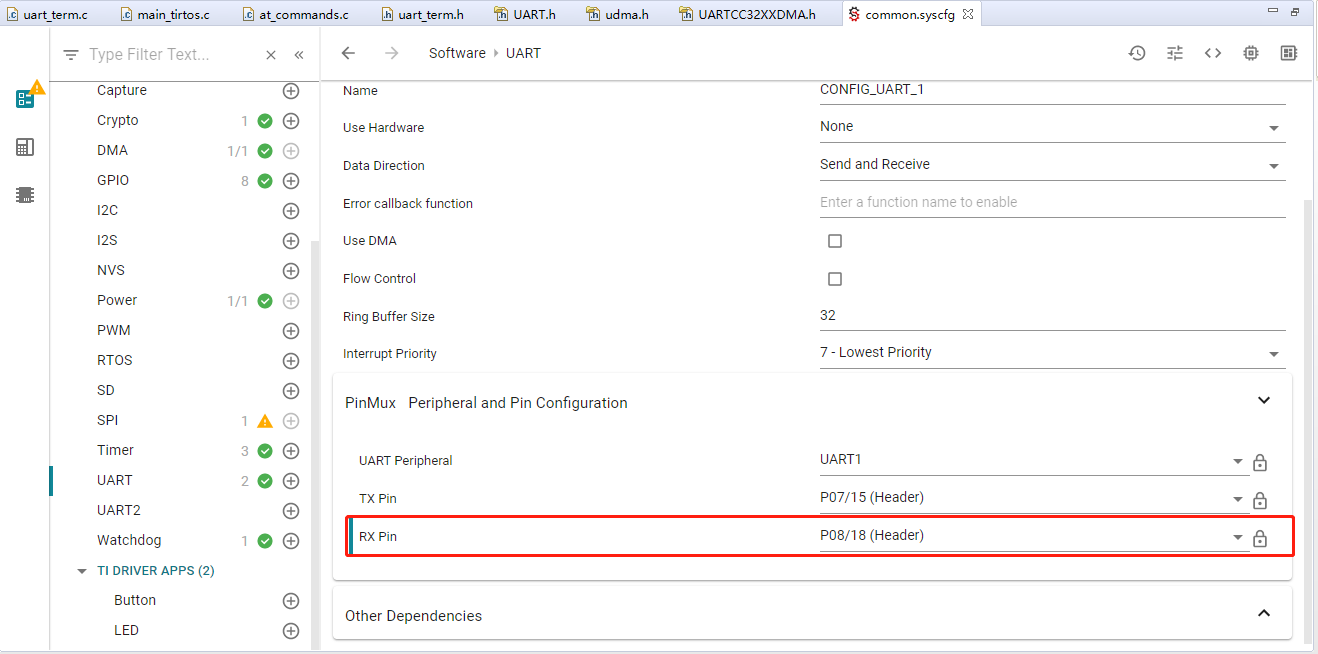This screenshot has height=654, width=1318.
Task: Add a new UART2 instance
Action: [291, 511]
